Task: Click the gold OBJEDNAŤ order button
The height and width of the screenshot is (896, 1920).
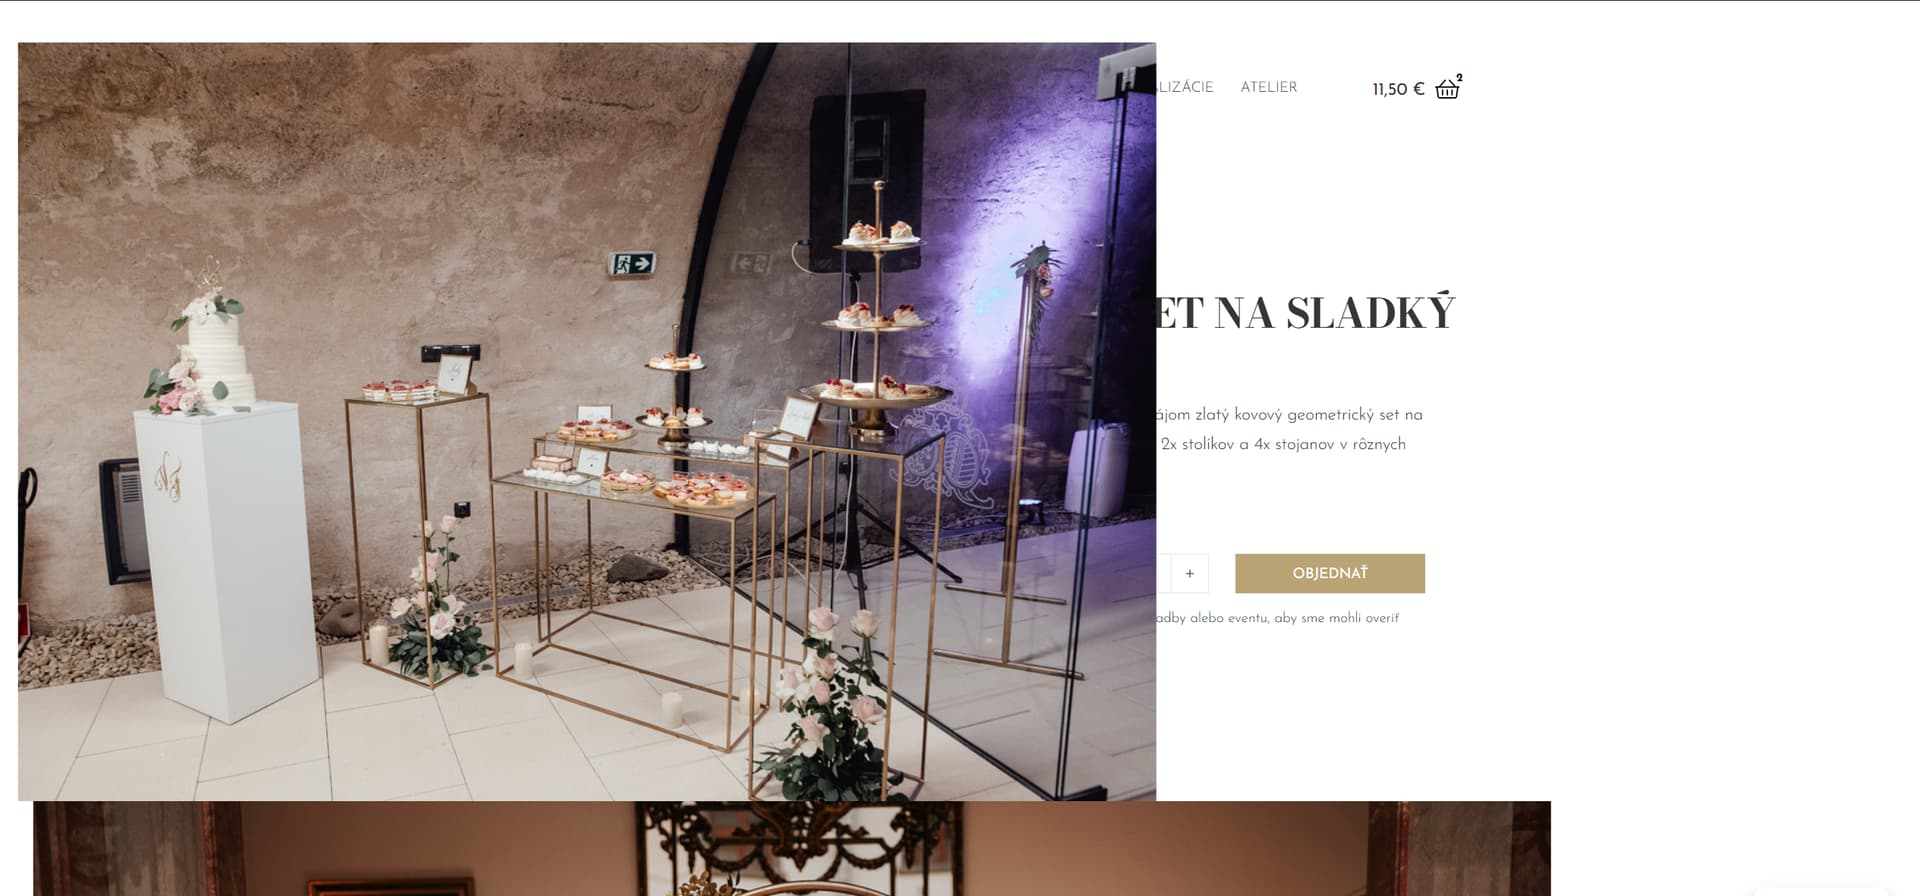Action: point(1329,573)
